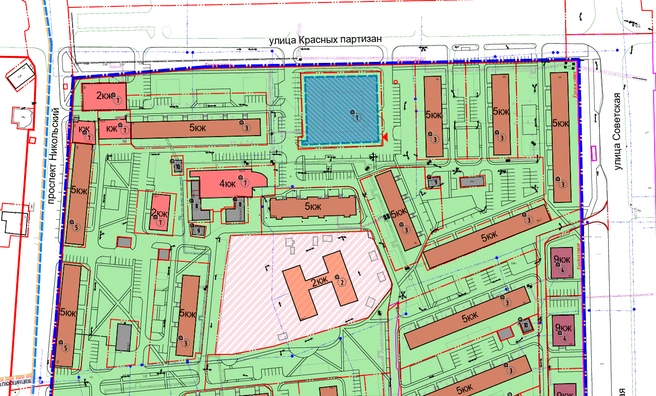The height and width of the screenshot is (396, 656).
Task: Select the long 5юж building along улица Советская
Action: [x=561, y=137]
